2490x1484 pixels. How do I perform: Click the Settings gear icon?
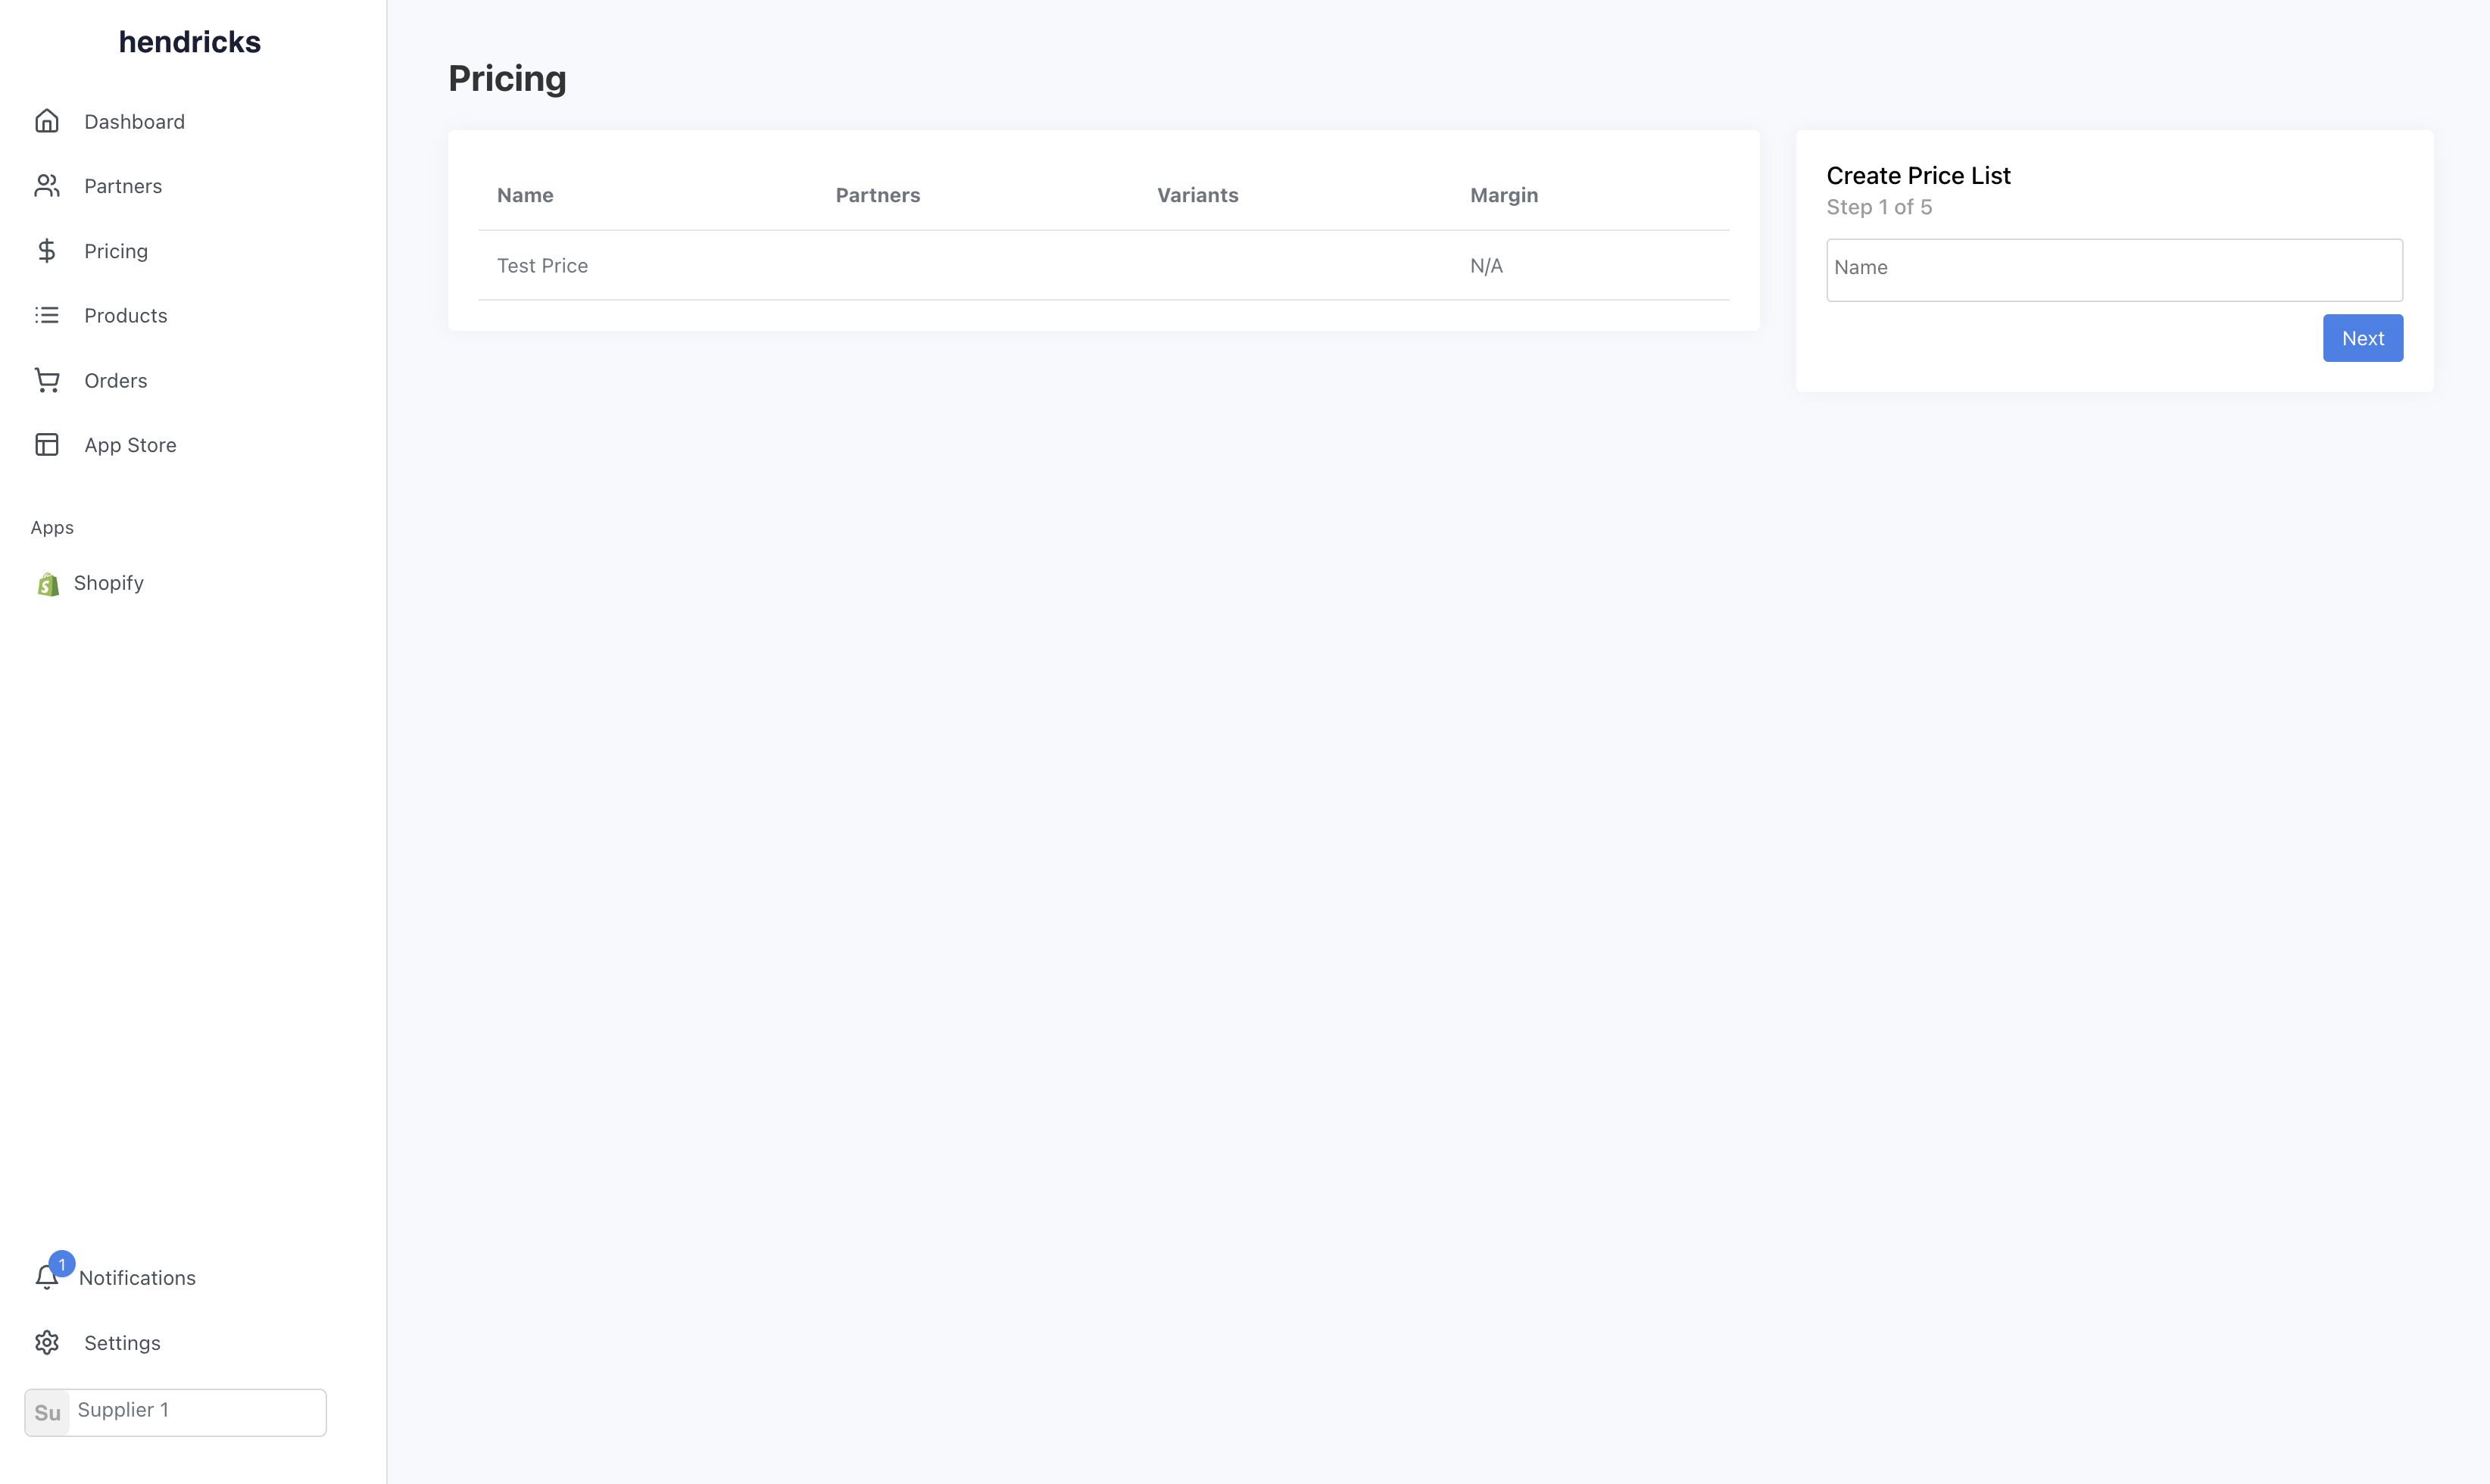click(46, 1342)
